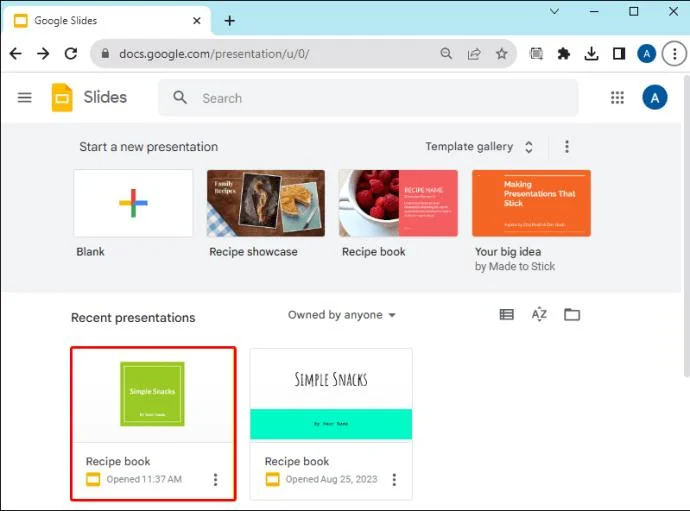Open the Google account avatar in Slides
Screen dimensions: 690x511
pos(654,97)
